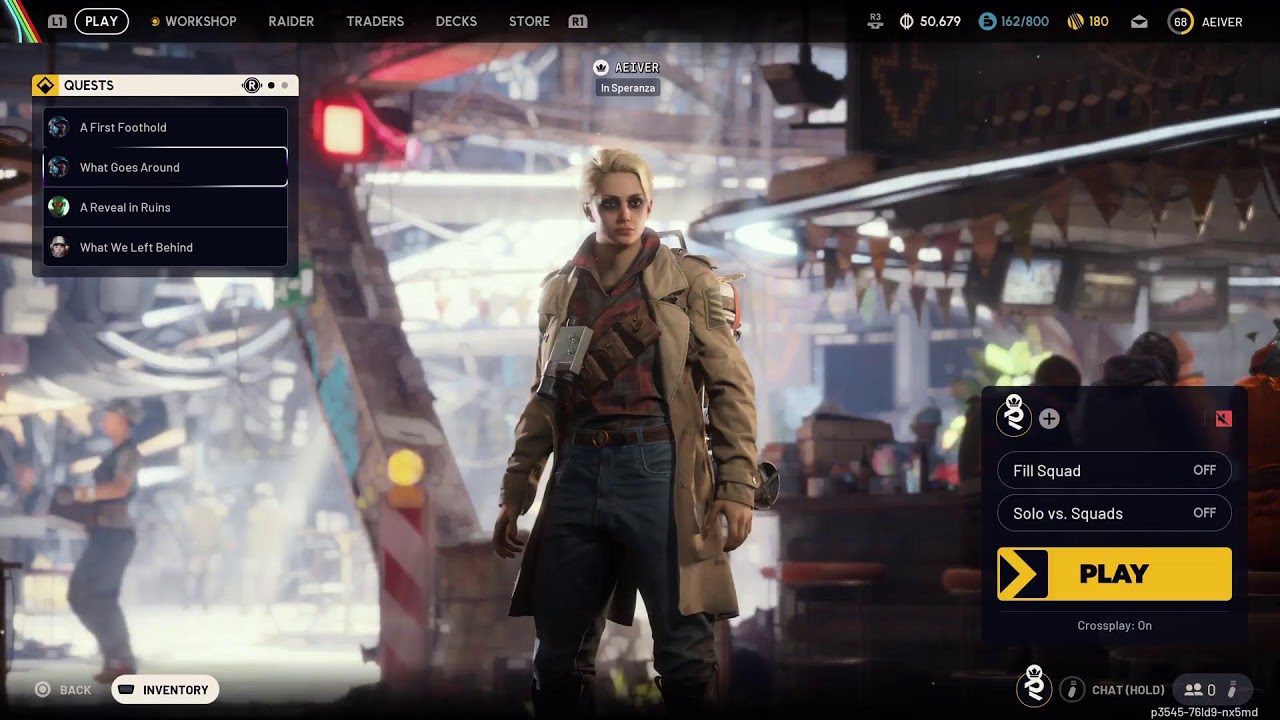Image resolution: width=1280 pixels, height=720 pixels.
Task: Click the 162/800 currency value
Action: pos(1023,21)
